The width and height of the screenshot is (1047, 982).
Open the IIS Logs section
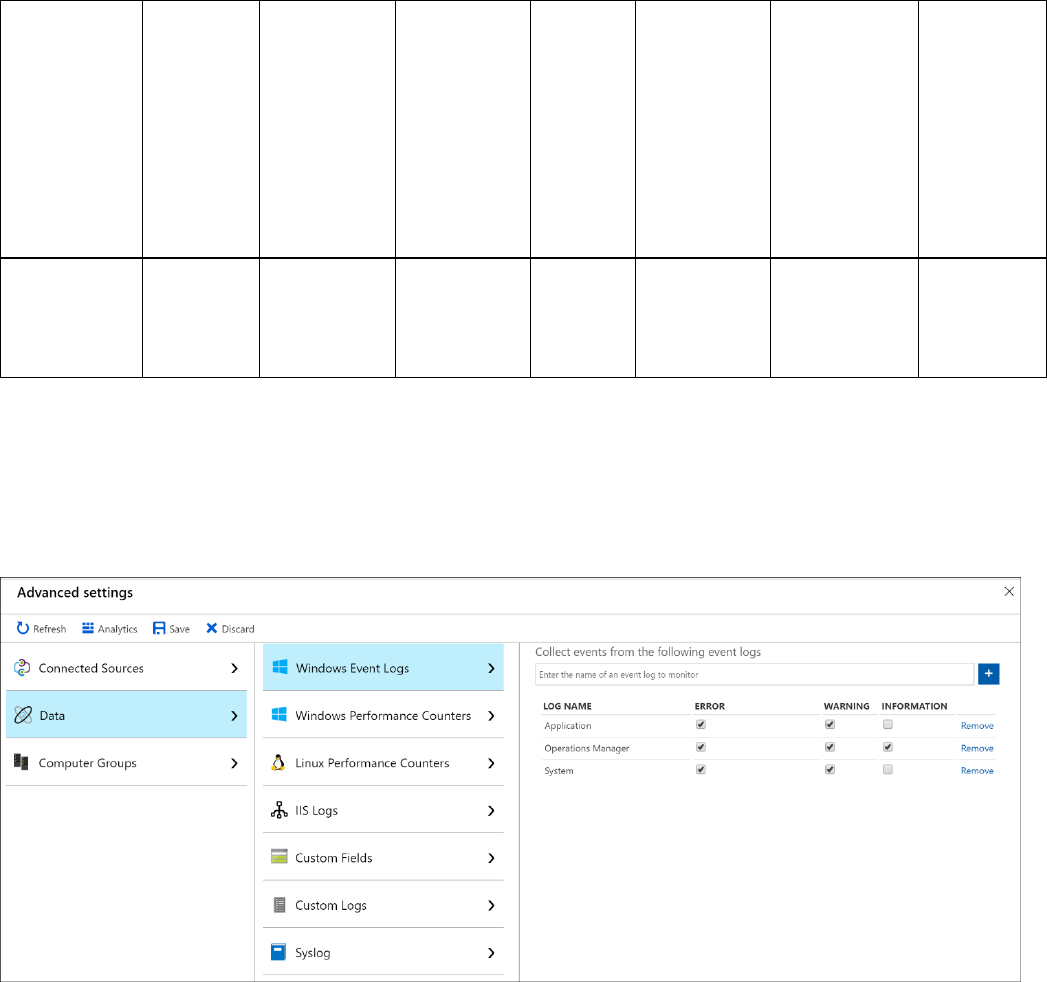click(x=383, y=810)
